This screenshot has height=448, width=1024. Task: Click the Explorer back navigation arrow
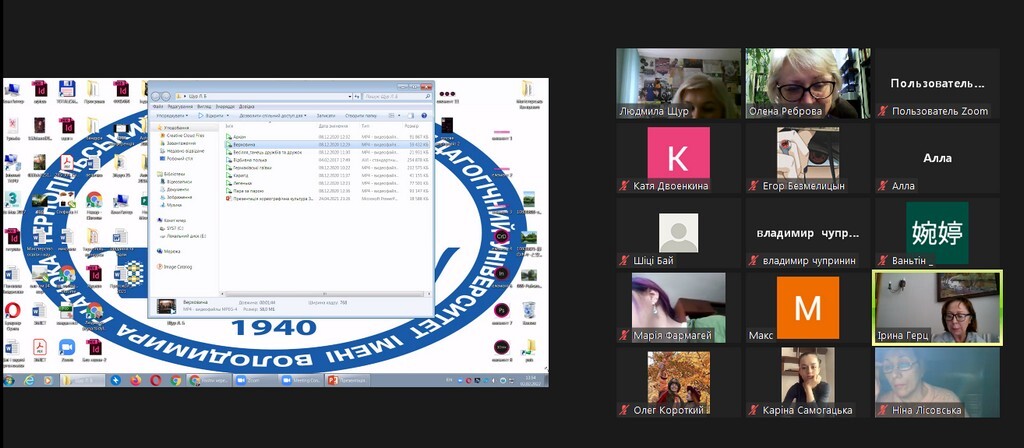coord(155,97)
